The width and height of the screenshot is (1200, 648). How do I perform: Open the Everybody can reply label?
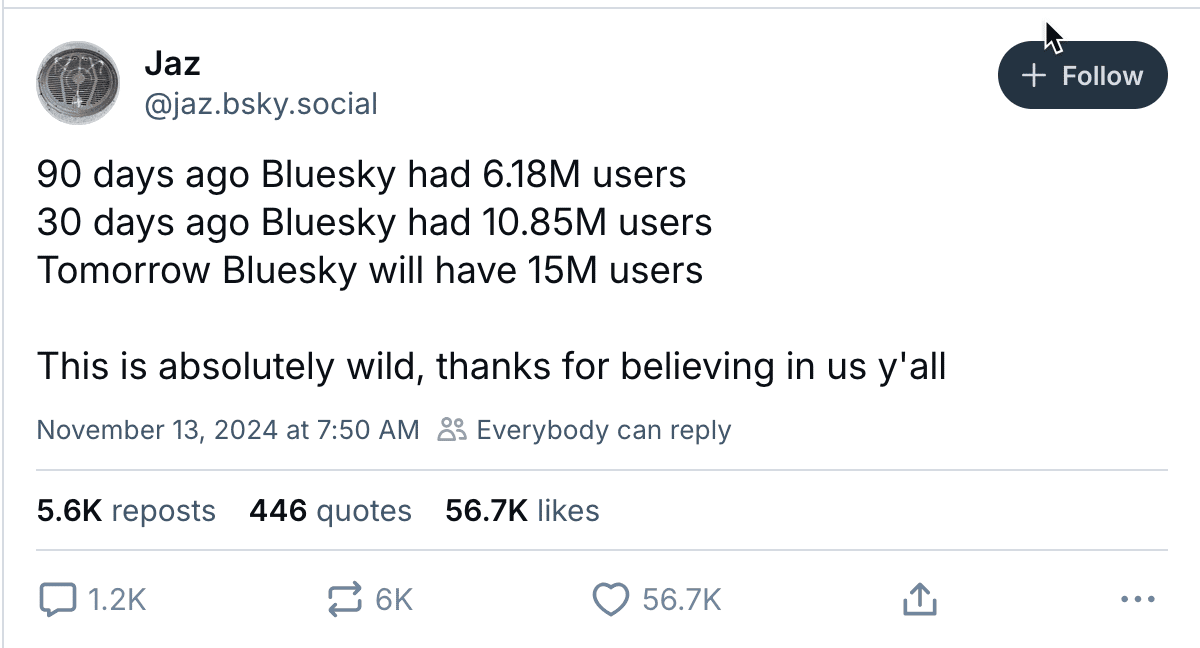tap(604, 431)
